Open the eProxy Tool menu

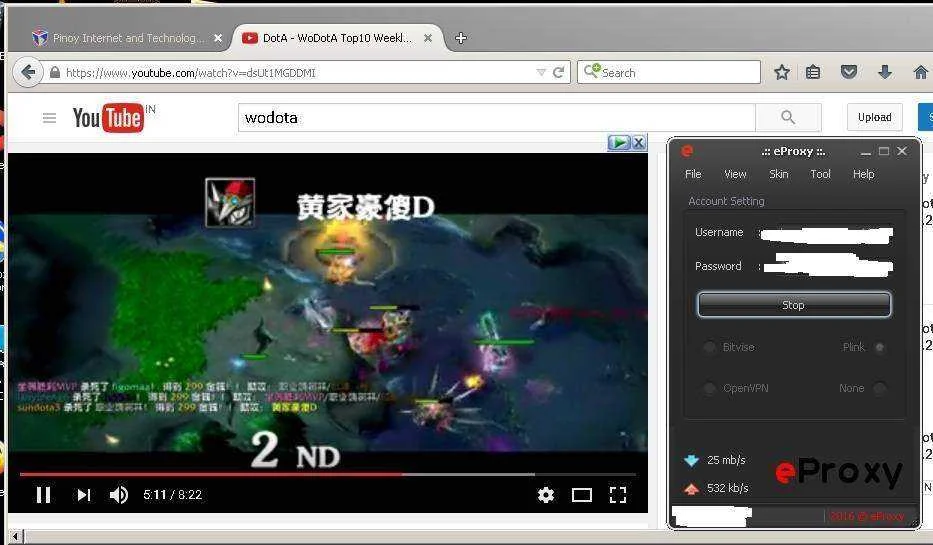point(821,174)
